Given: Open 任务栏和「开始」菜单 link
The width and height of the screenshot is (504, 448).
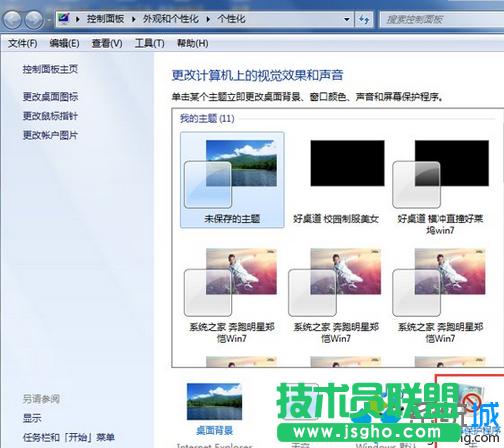Looking at the screenshot, I should point(69,437).
